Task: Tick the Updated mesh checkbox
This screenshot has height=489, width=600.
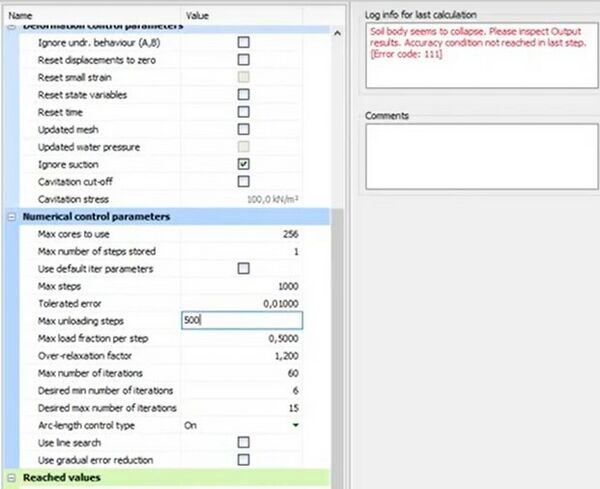Action: (243, 129)
